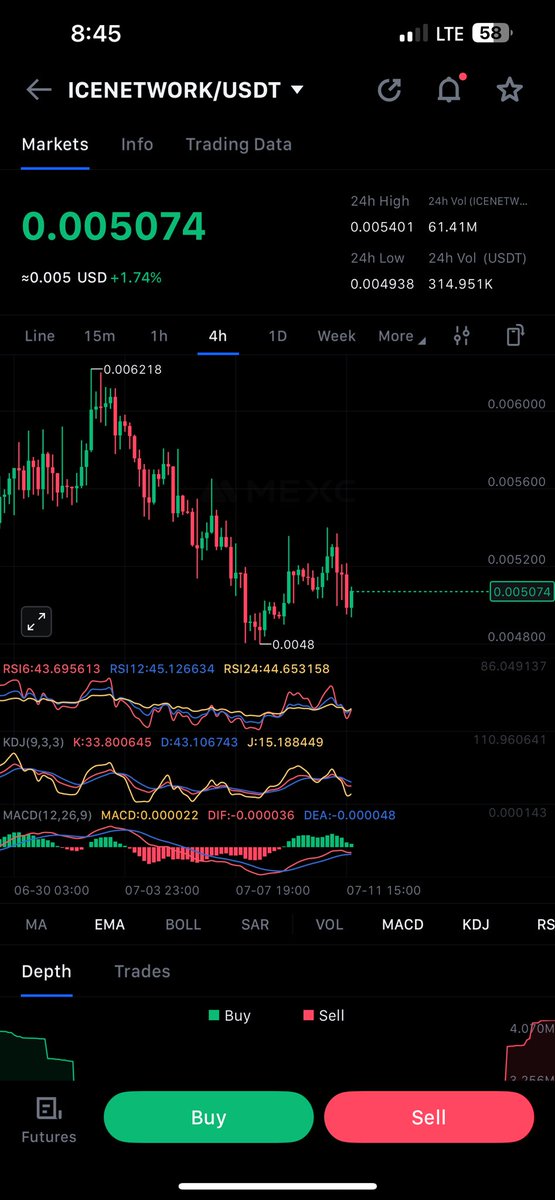Tap the green Buy button
The width and height of the screenshot is (555, 1200).
[208, 1117]
